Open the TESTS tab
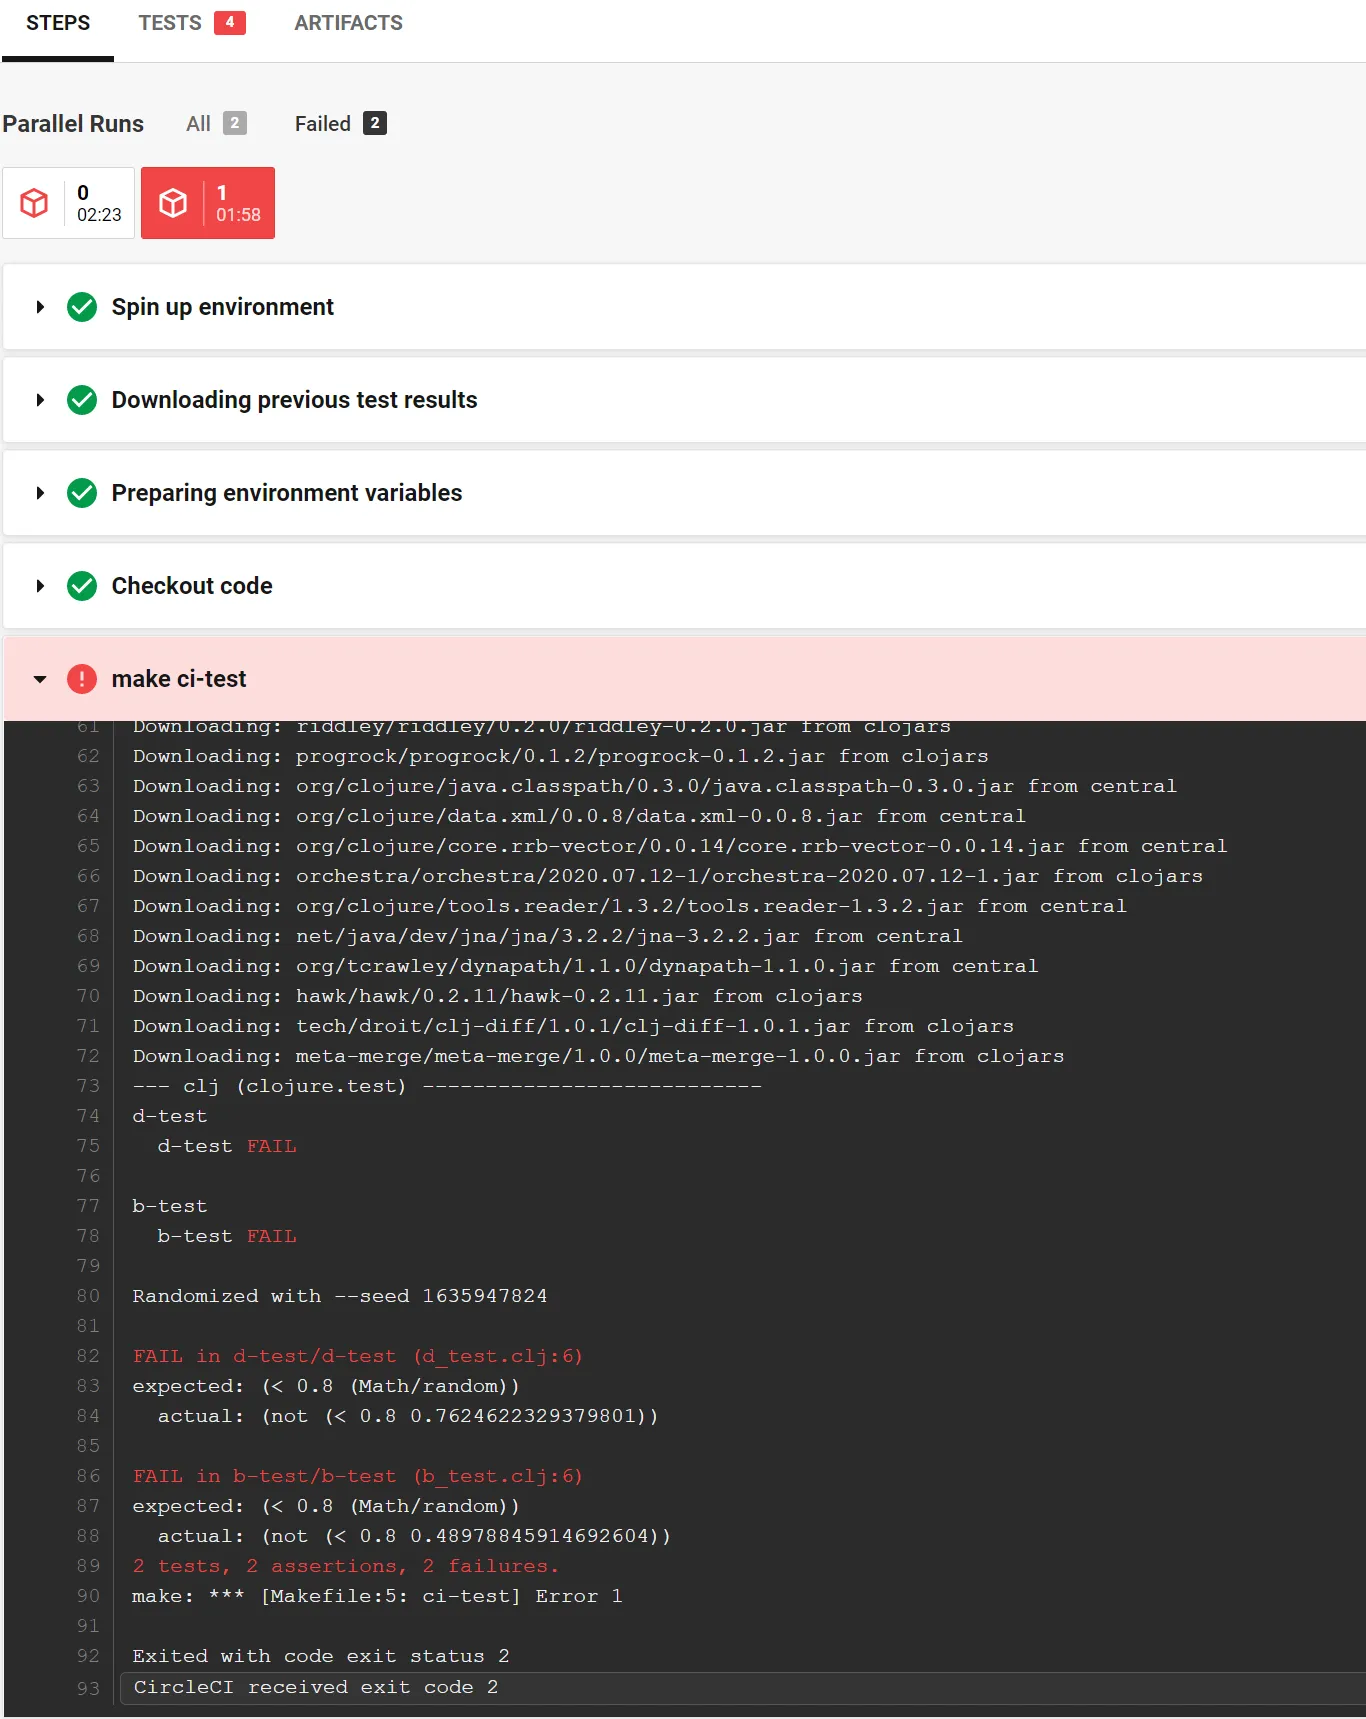The height and width of the screenshot is (1719, 1366). 170,23
